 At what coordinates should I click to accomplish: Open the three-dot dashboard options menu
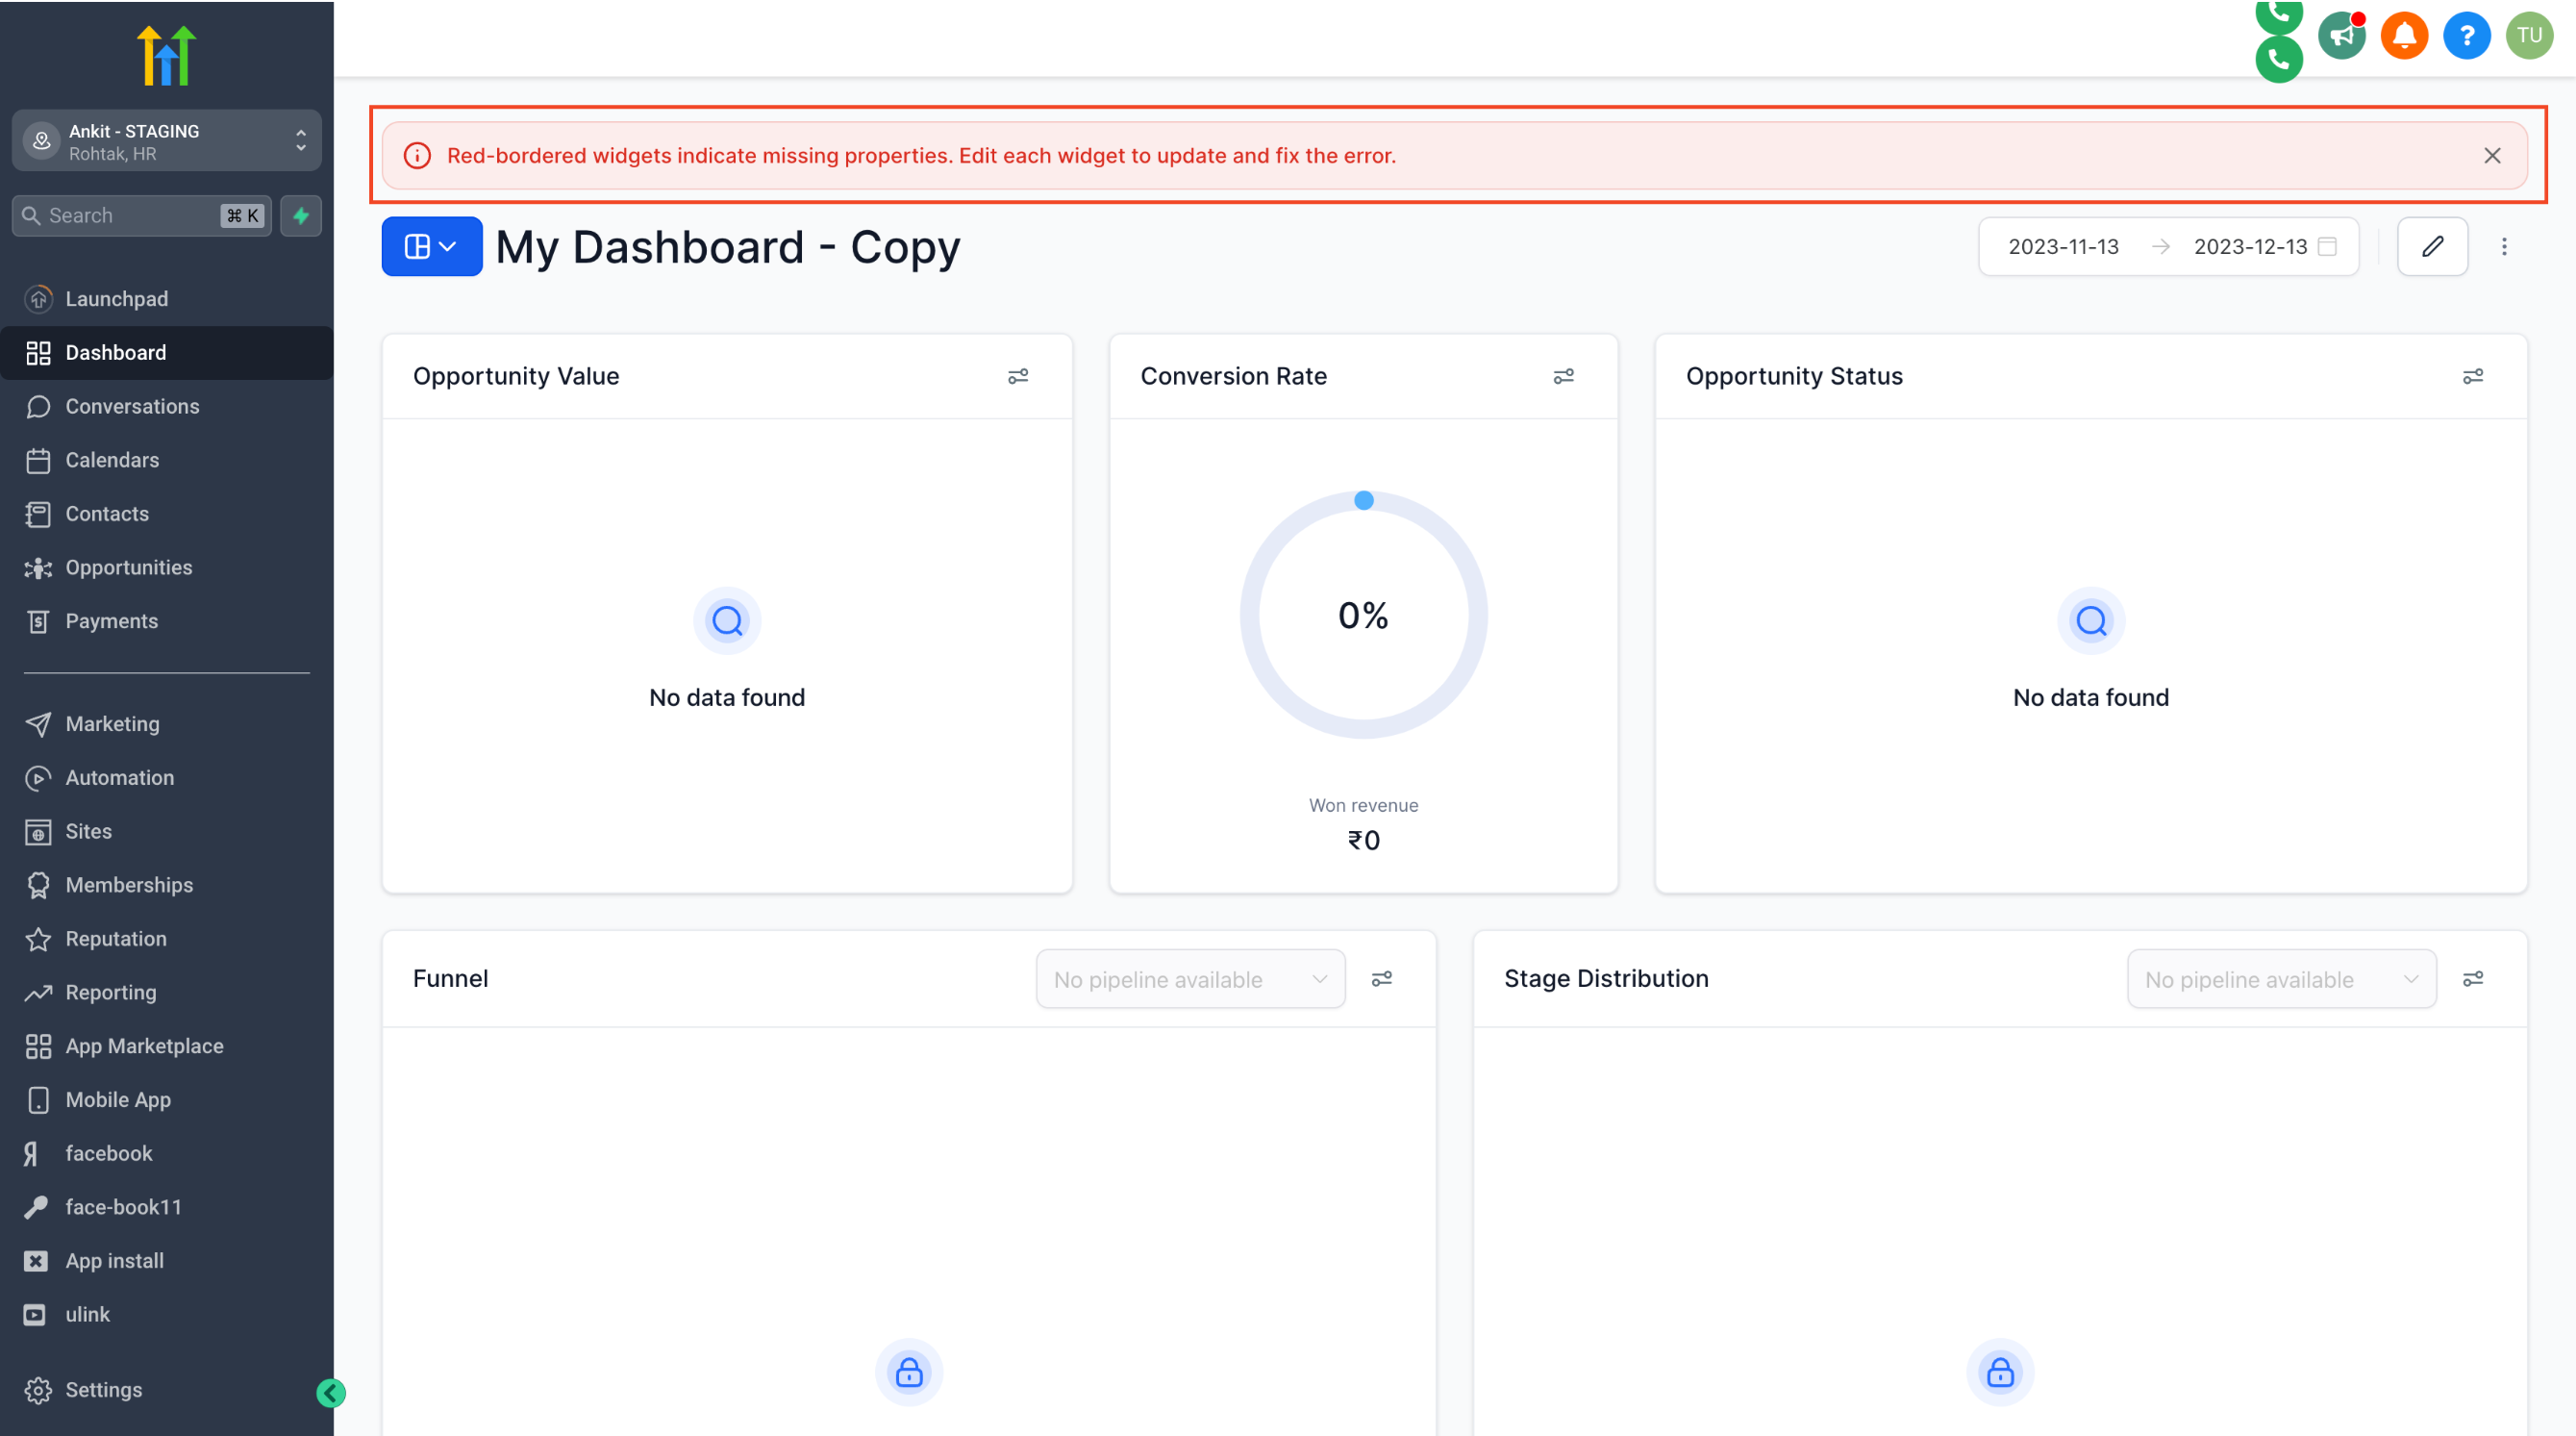point(2504,246)
